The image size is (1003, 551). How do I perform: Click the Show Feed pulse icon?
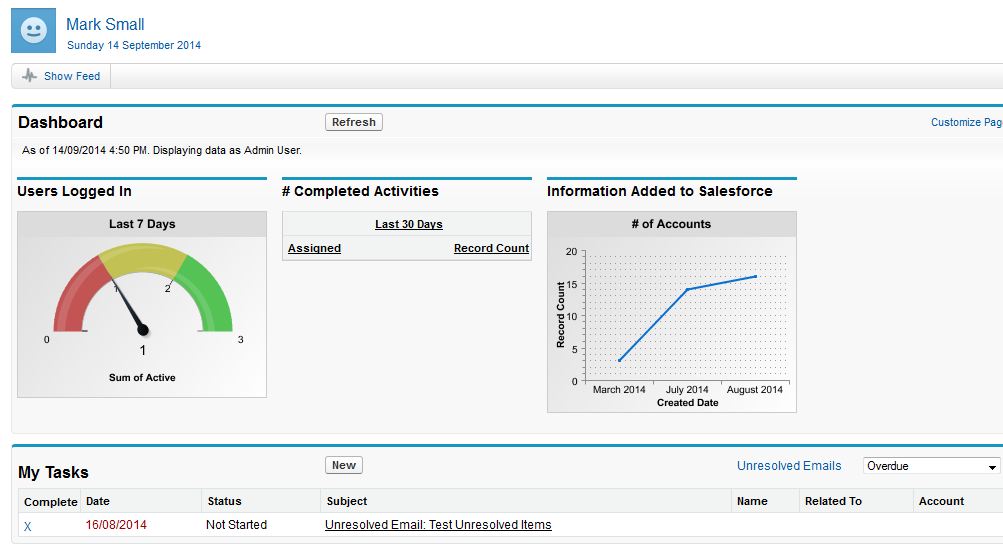30,76
